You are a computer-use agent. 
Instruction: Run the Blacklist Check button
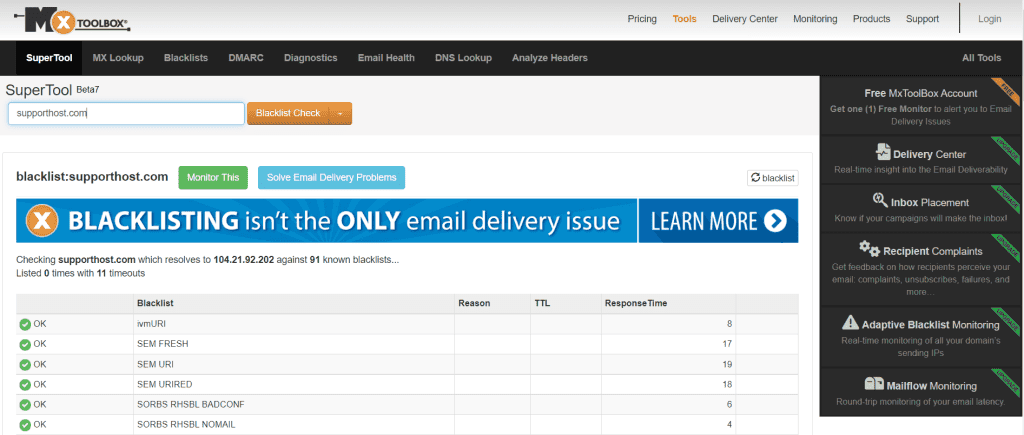coord(288,114)
